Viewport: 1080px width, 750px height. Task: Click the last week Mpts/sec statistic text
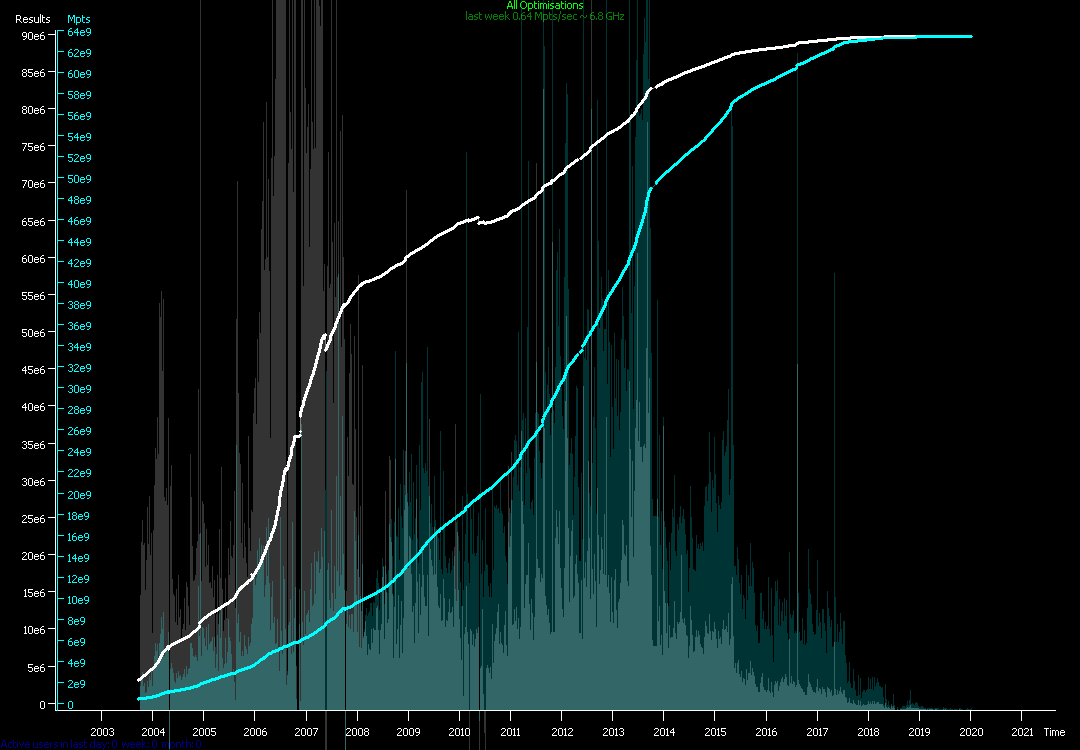544,17
